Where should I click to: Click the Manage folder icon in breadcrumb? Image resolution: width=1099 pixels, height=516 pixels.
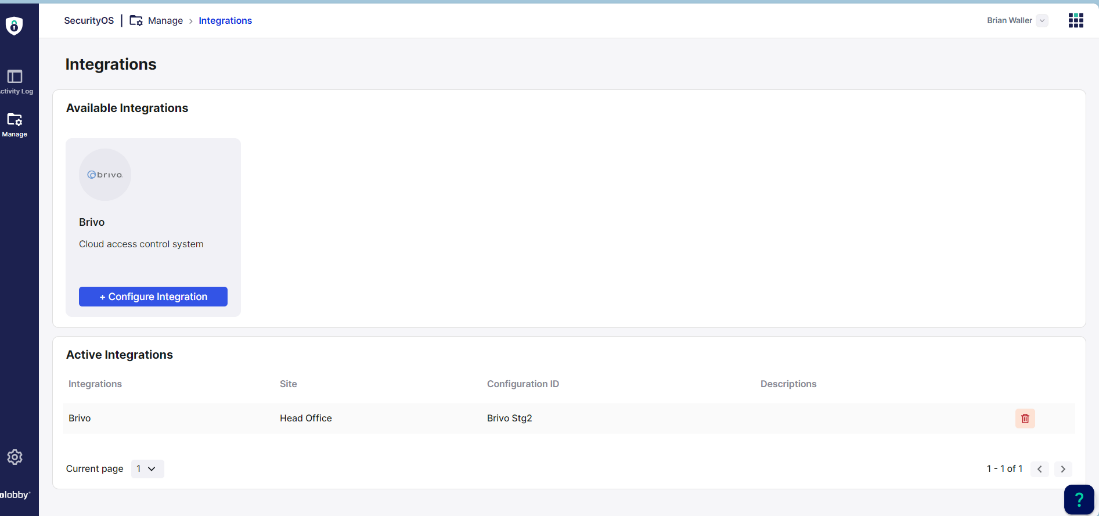(x=136, y=20)
